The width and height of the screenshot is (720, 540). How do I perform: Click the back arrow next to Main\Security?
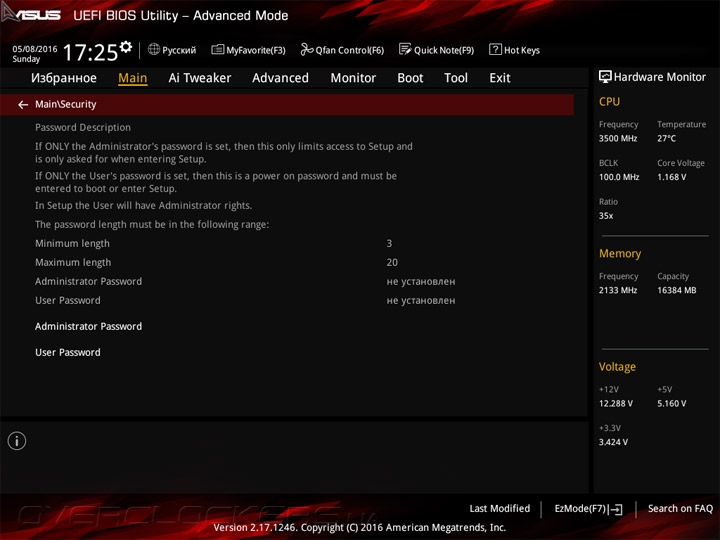[23, 105]
